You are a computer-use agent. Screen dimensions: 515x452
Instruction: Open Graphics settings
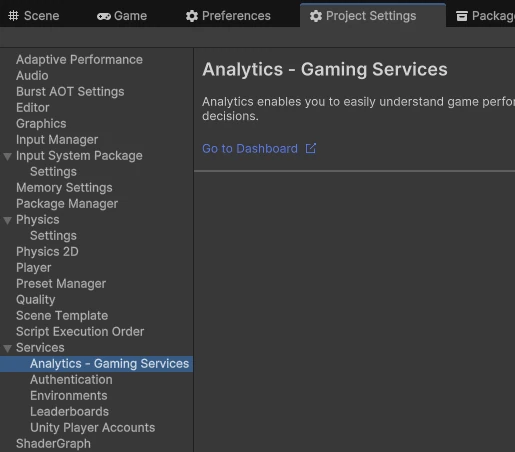pos(41,124)
